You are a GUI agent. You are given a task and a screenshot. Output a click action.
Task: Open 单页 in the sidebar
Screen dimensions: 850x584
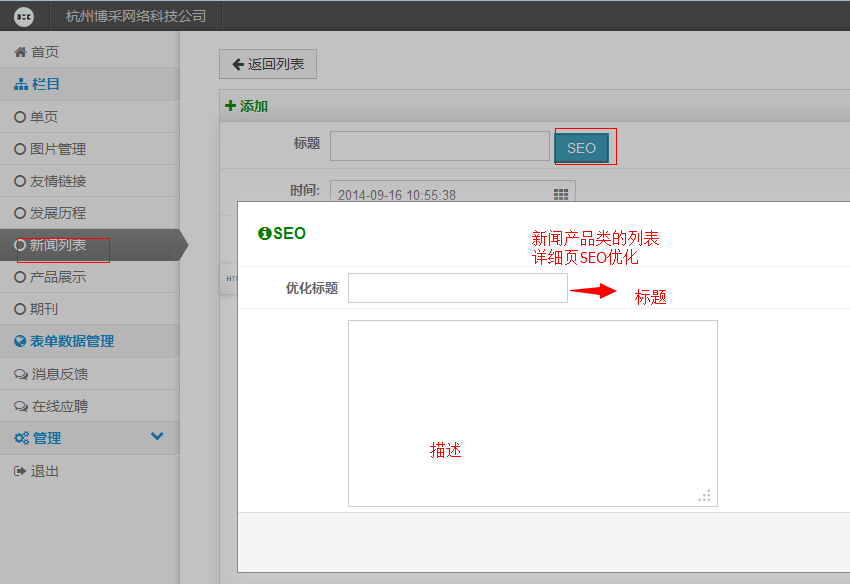[44, 117]
